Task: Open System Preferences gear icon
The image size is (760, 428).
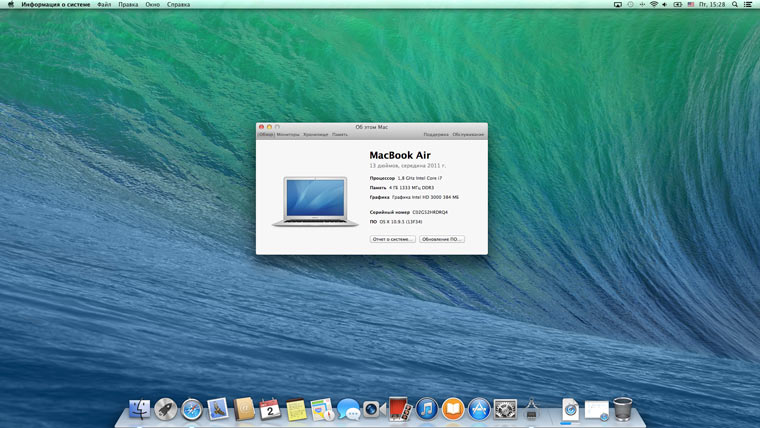Action: coord(505,409)
